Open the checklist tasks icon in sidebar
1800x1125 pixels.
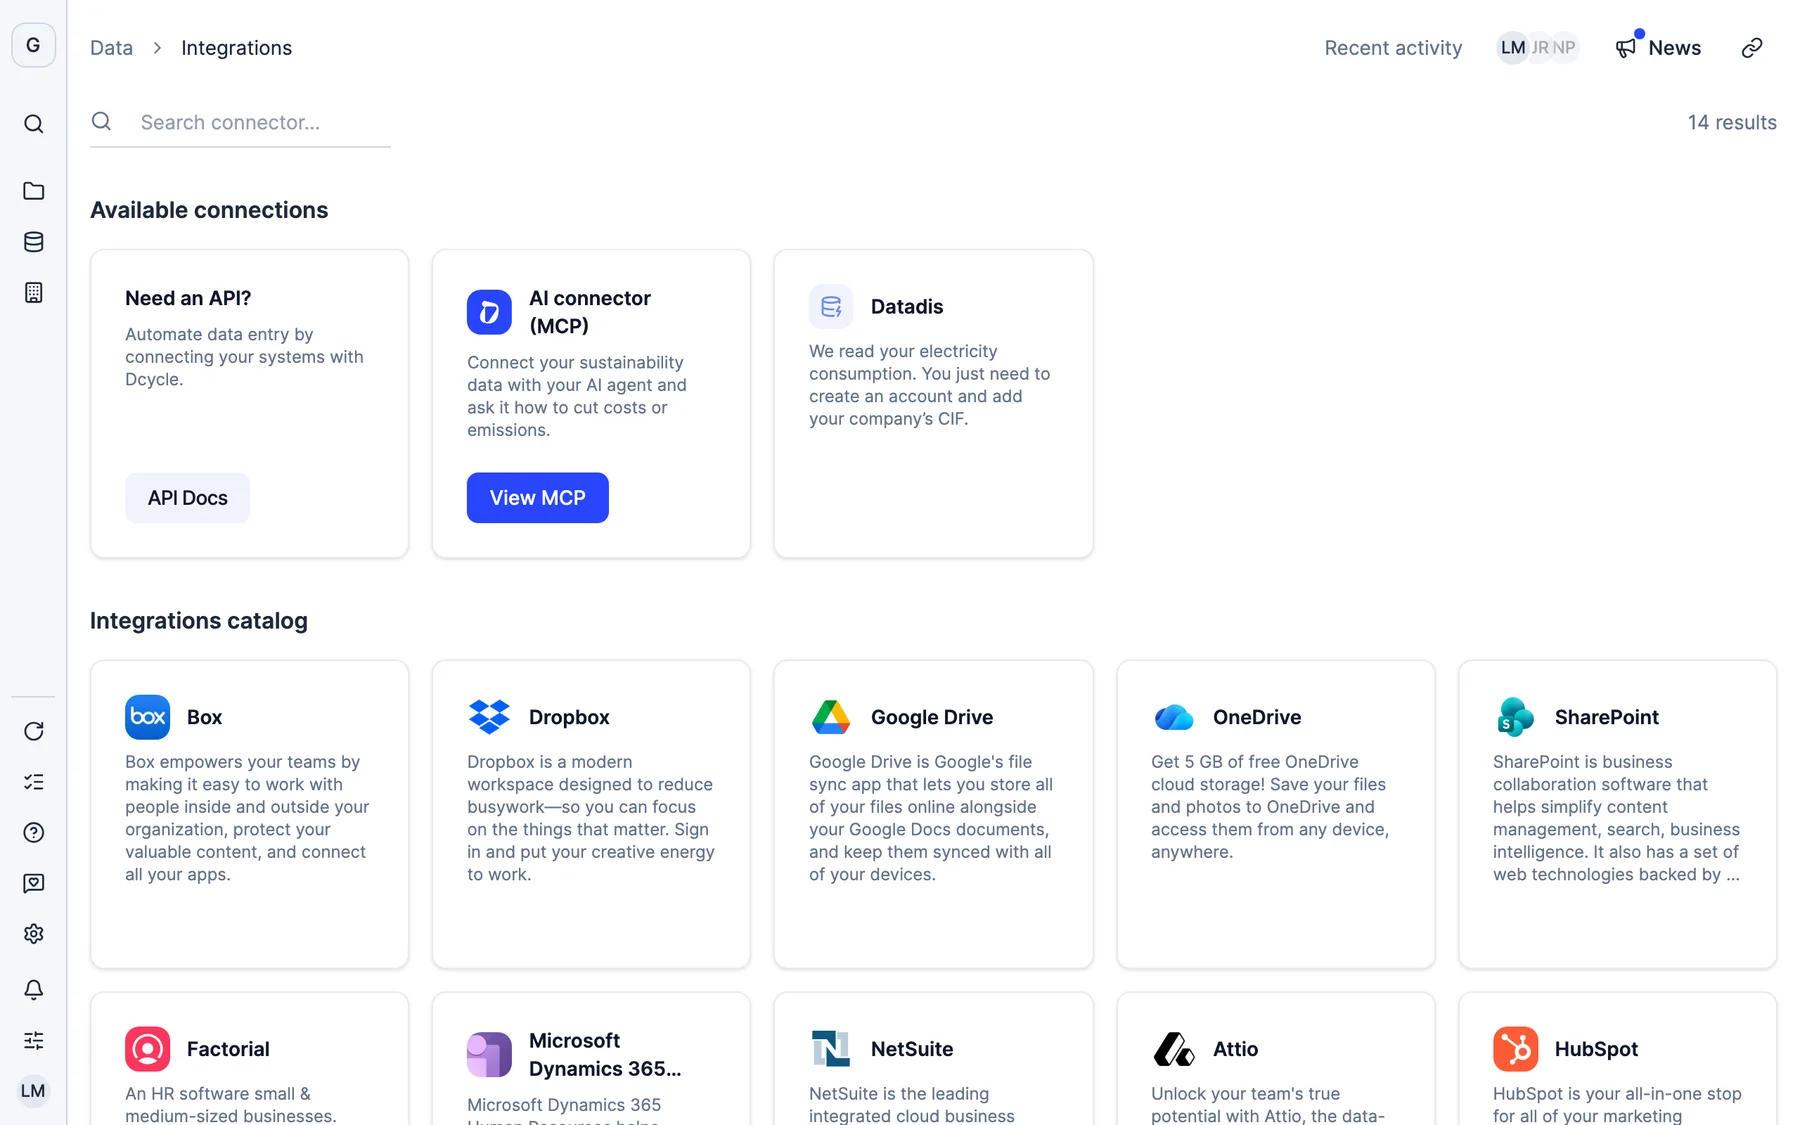(34, 782)
